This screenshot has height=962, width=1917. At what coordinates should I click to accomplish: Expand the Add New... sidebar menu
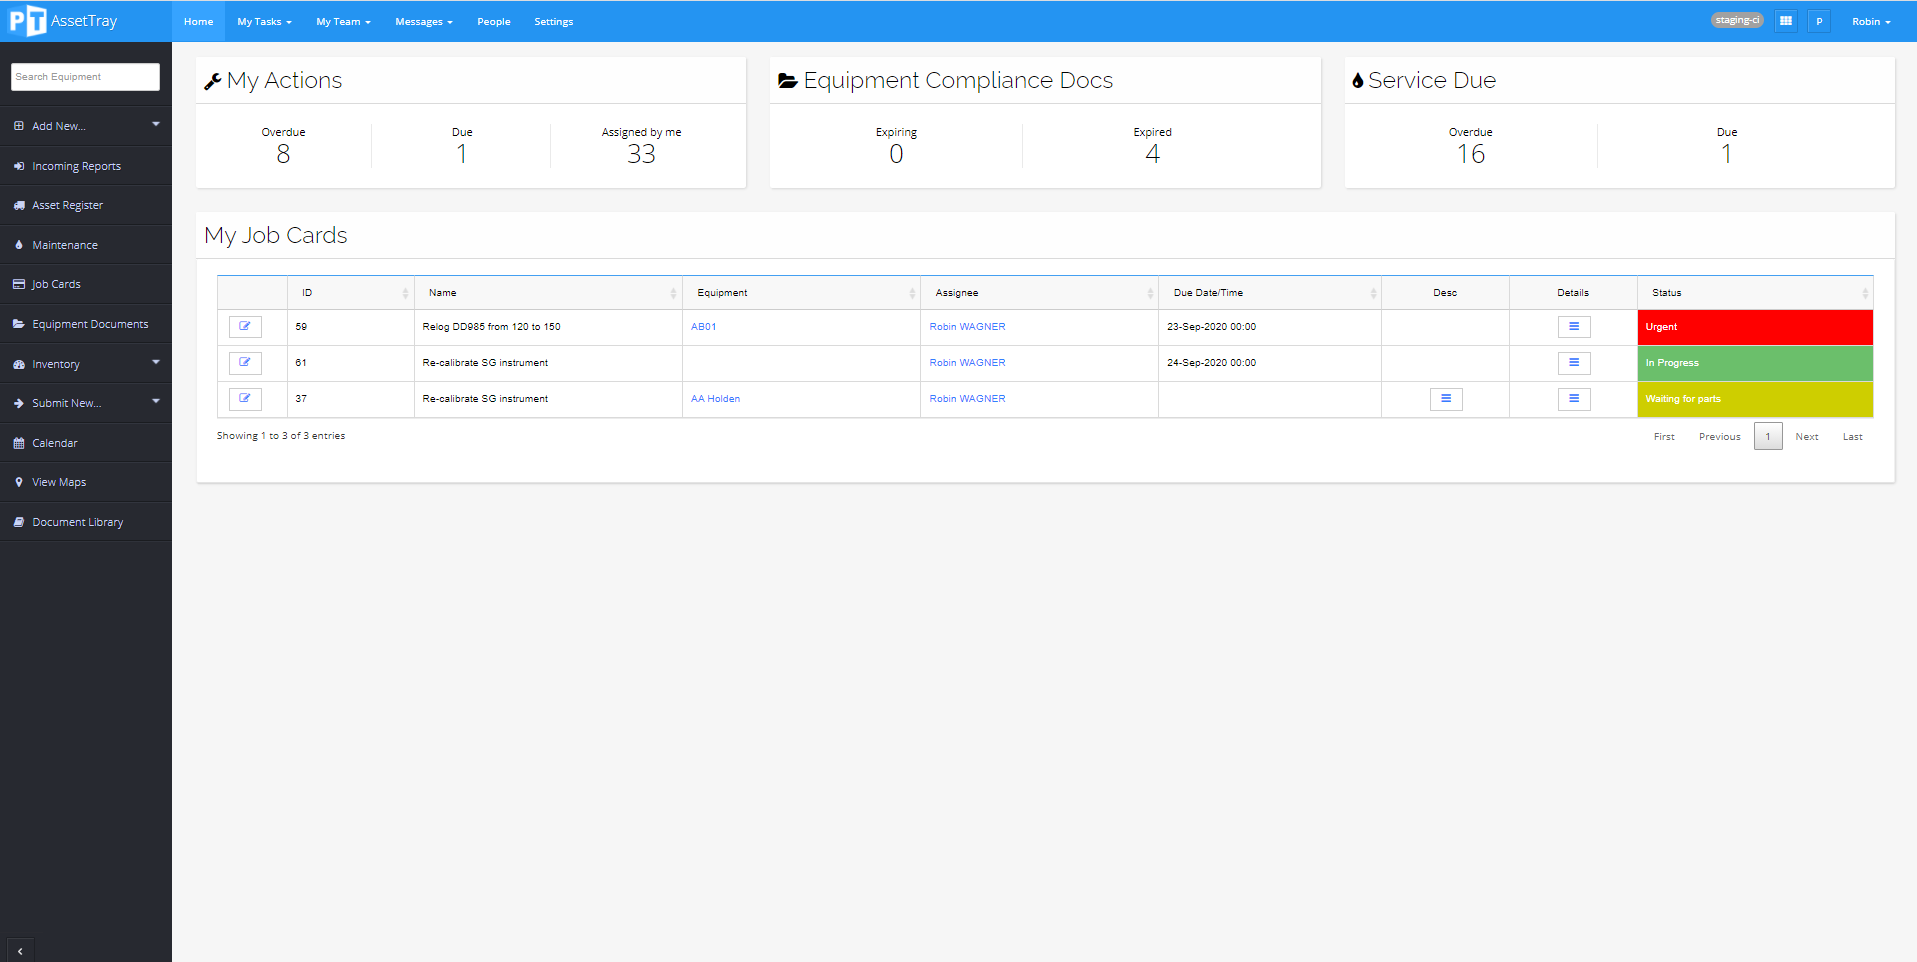click(x=85, y=126)
